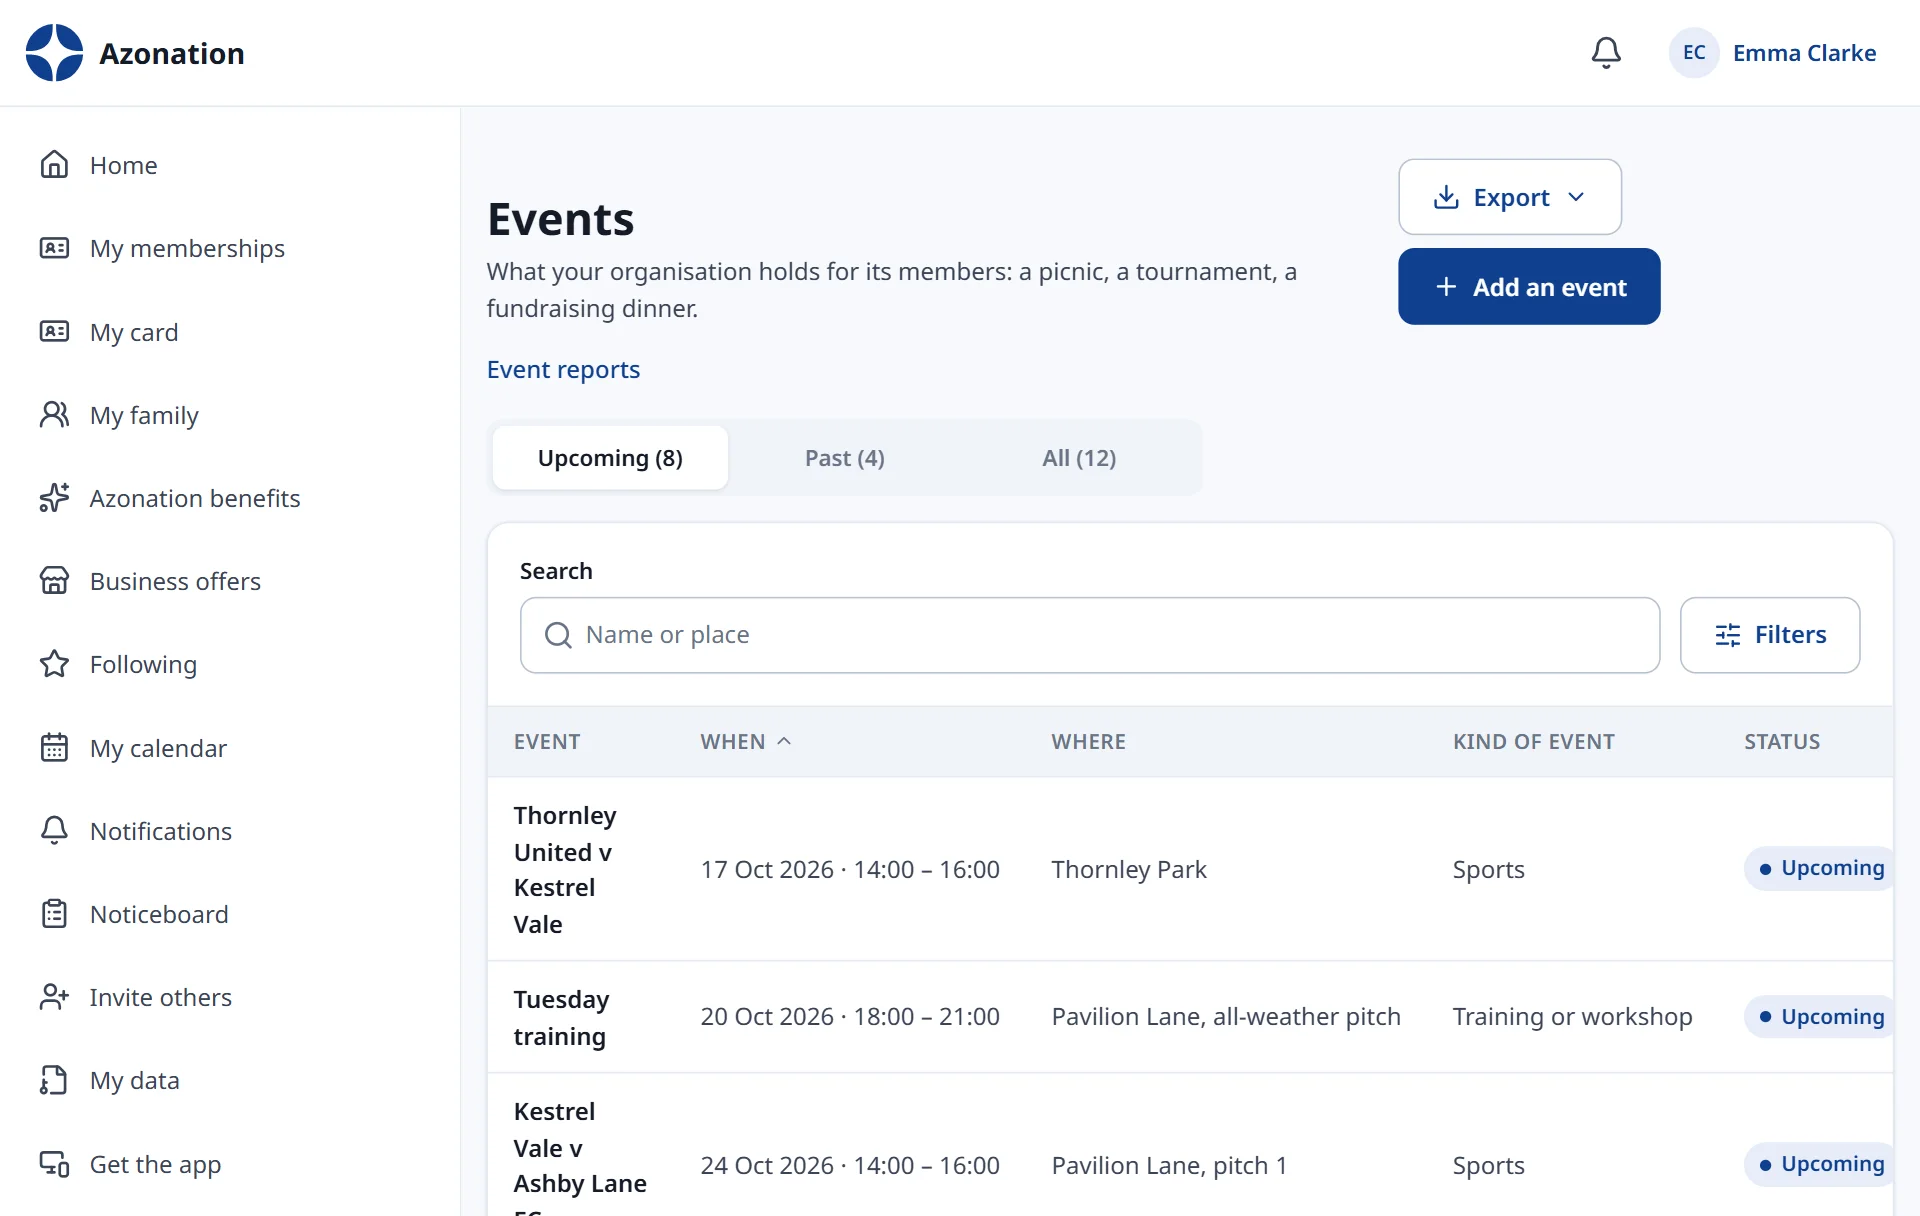The width and height of the screenshot is (1920, 1216).
Task: Open the notifications bell in header
Action: [x=1606, y=53]
